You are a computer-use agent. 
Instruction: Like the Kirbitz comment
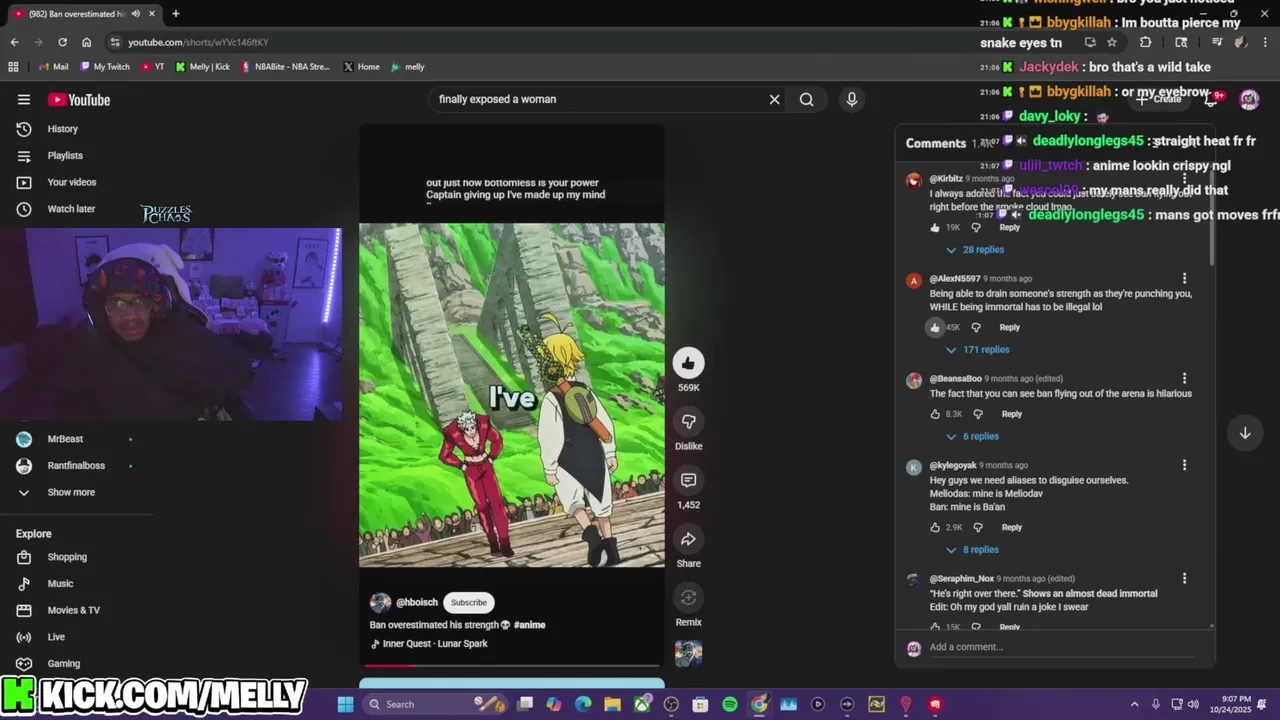point(935,228)
